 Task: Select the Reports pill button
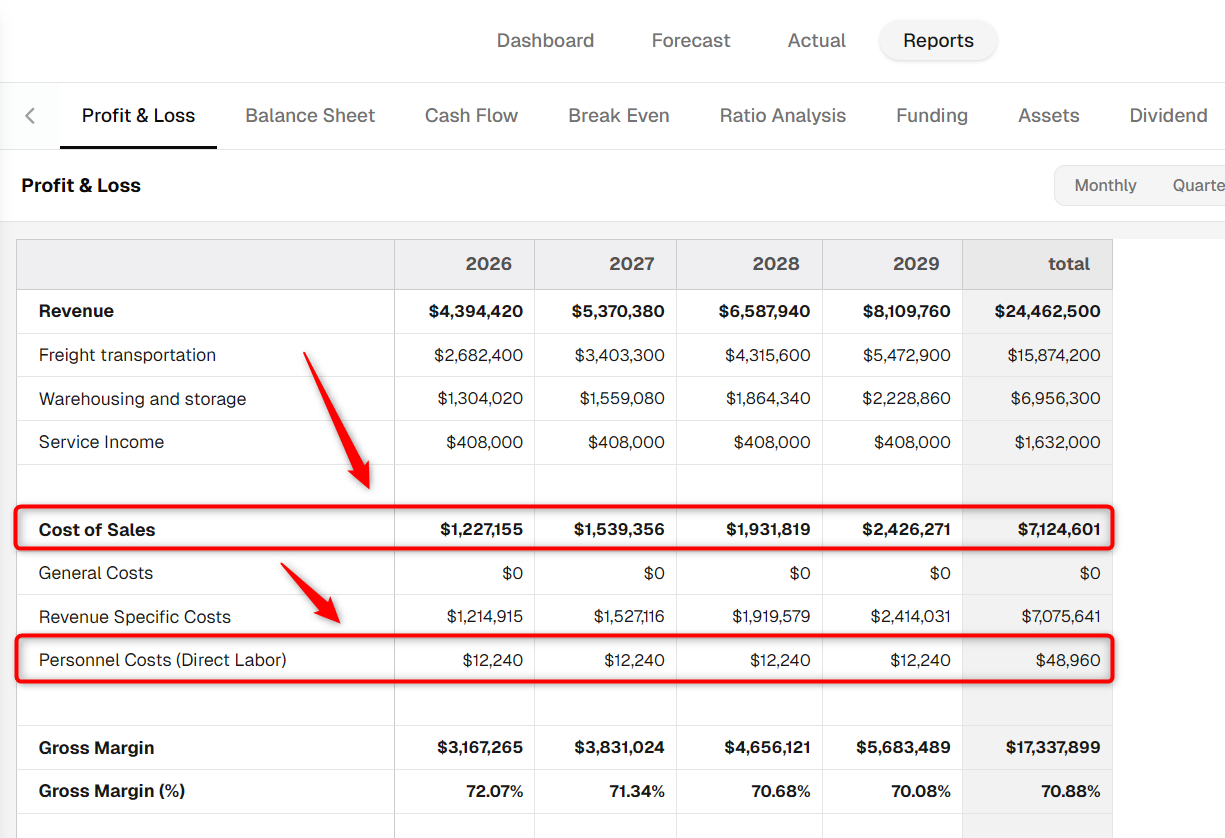(938, 41)
